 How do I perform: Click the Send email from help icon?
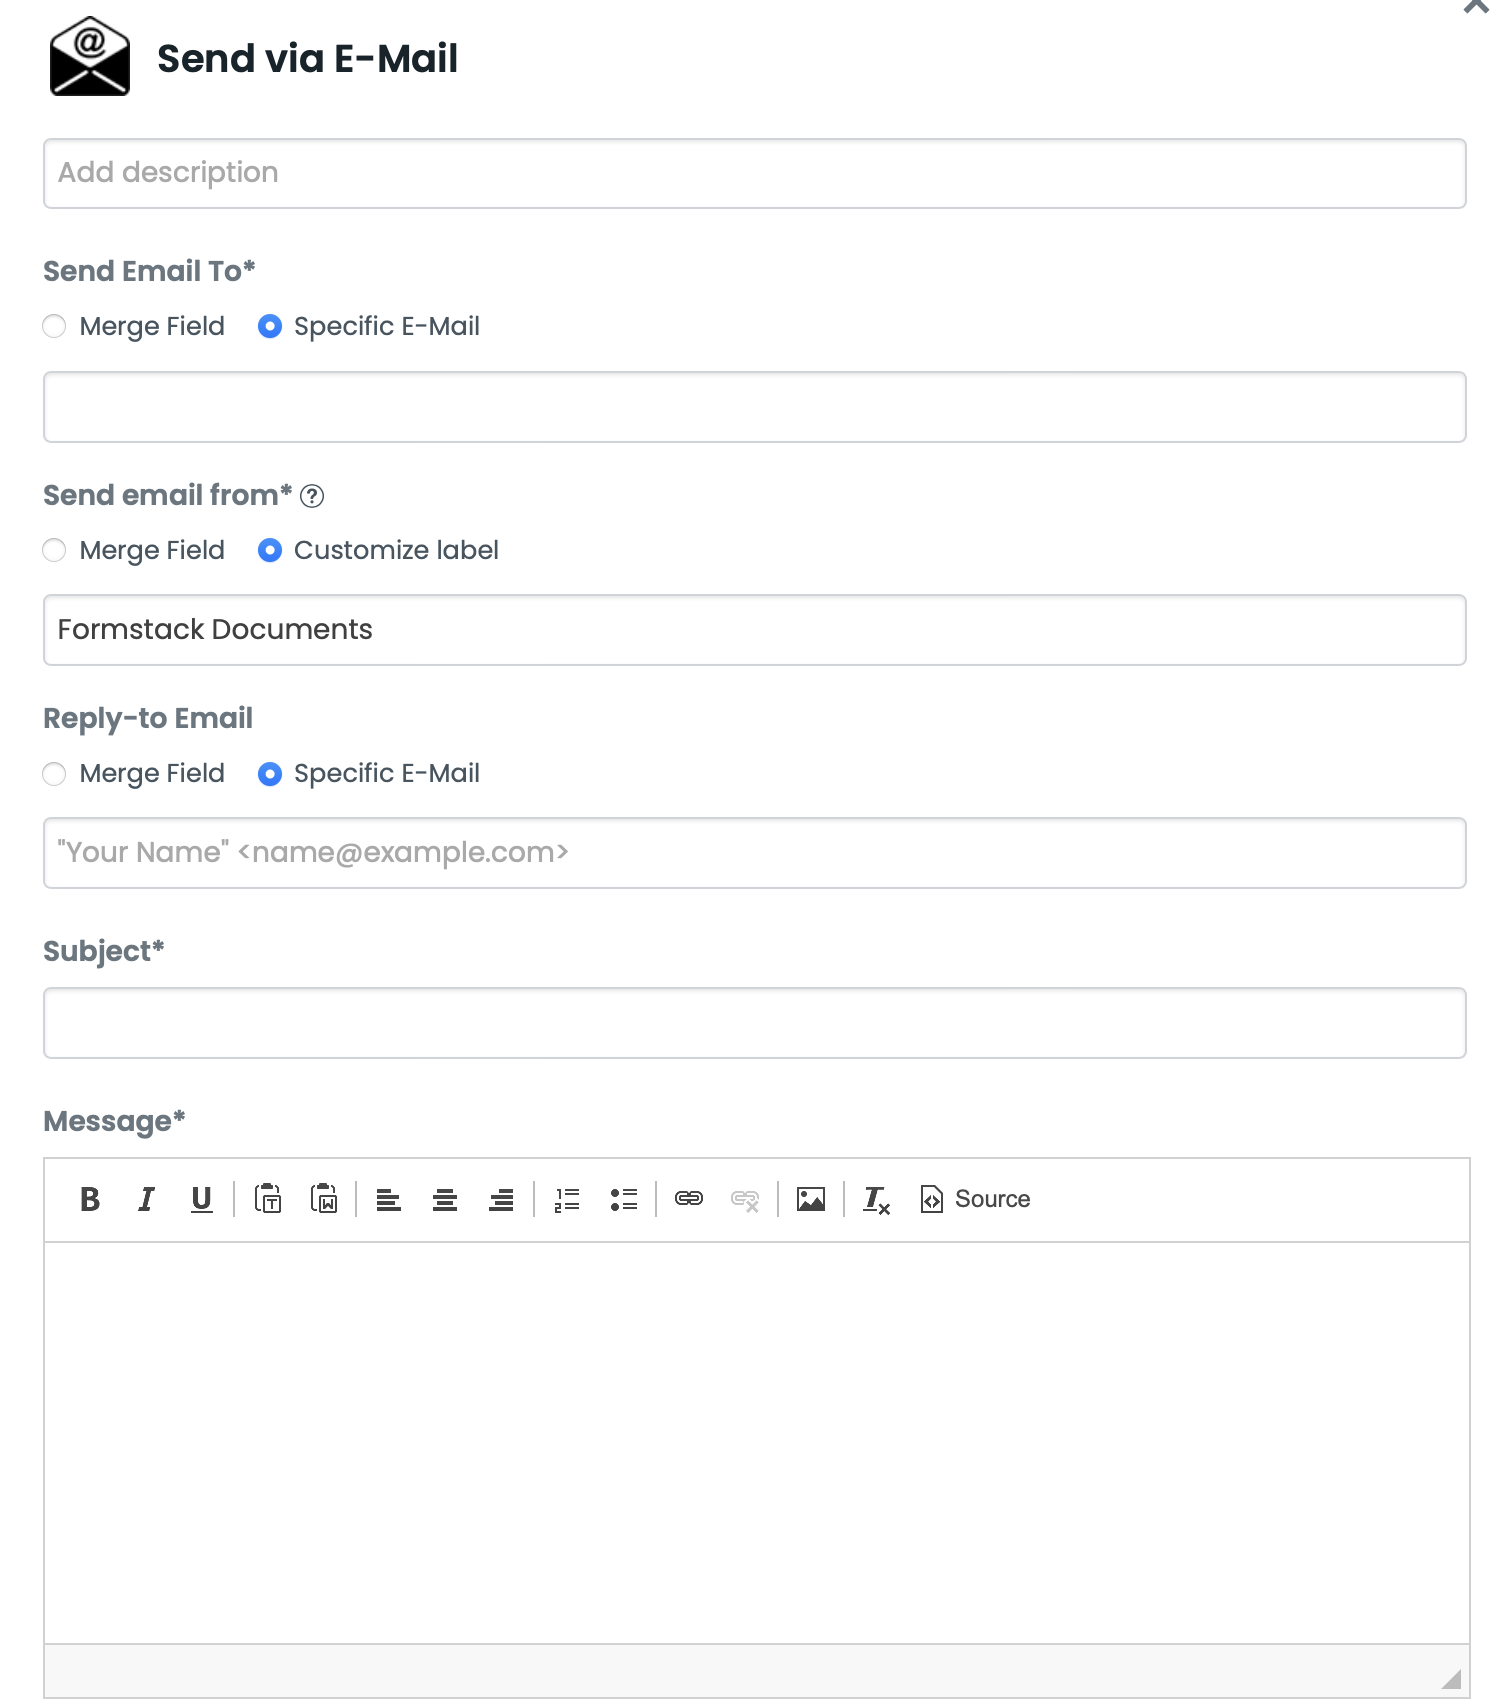tap(312, 496)
